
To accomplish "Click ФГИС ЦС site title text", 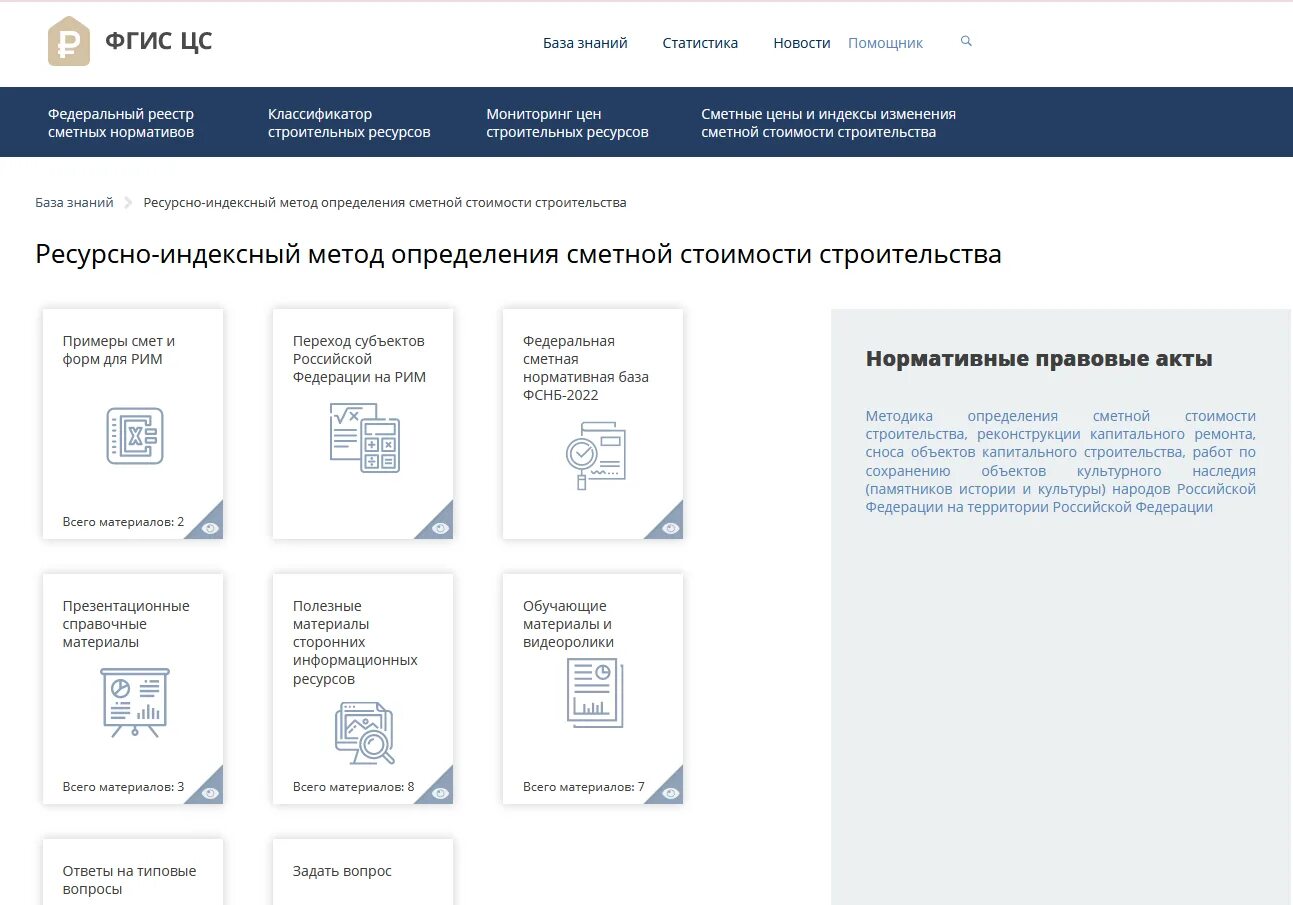I will (158, 41).
